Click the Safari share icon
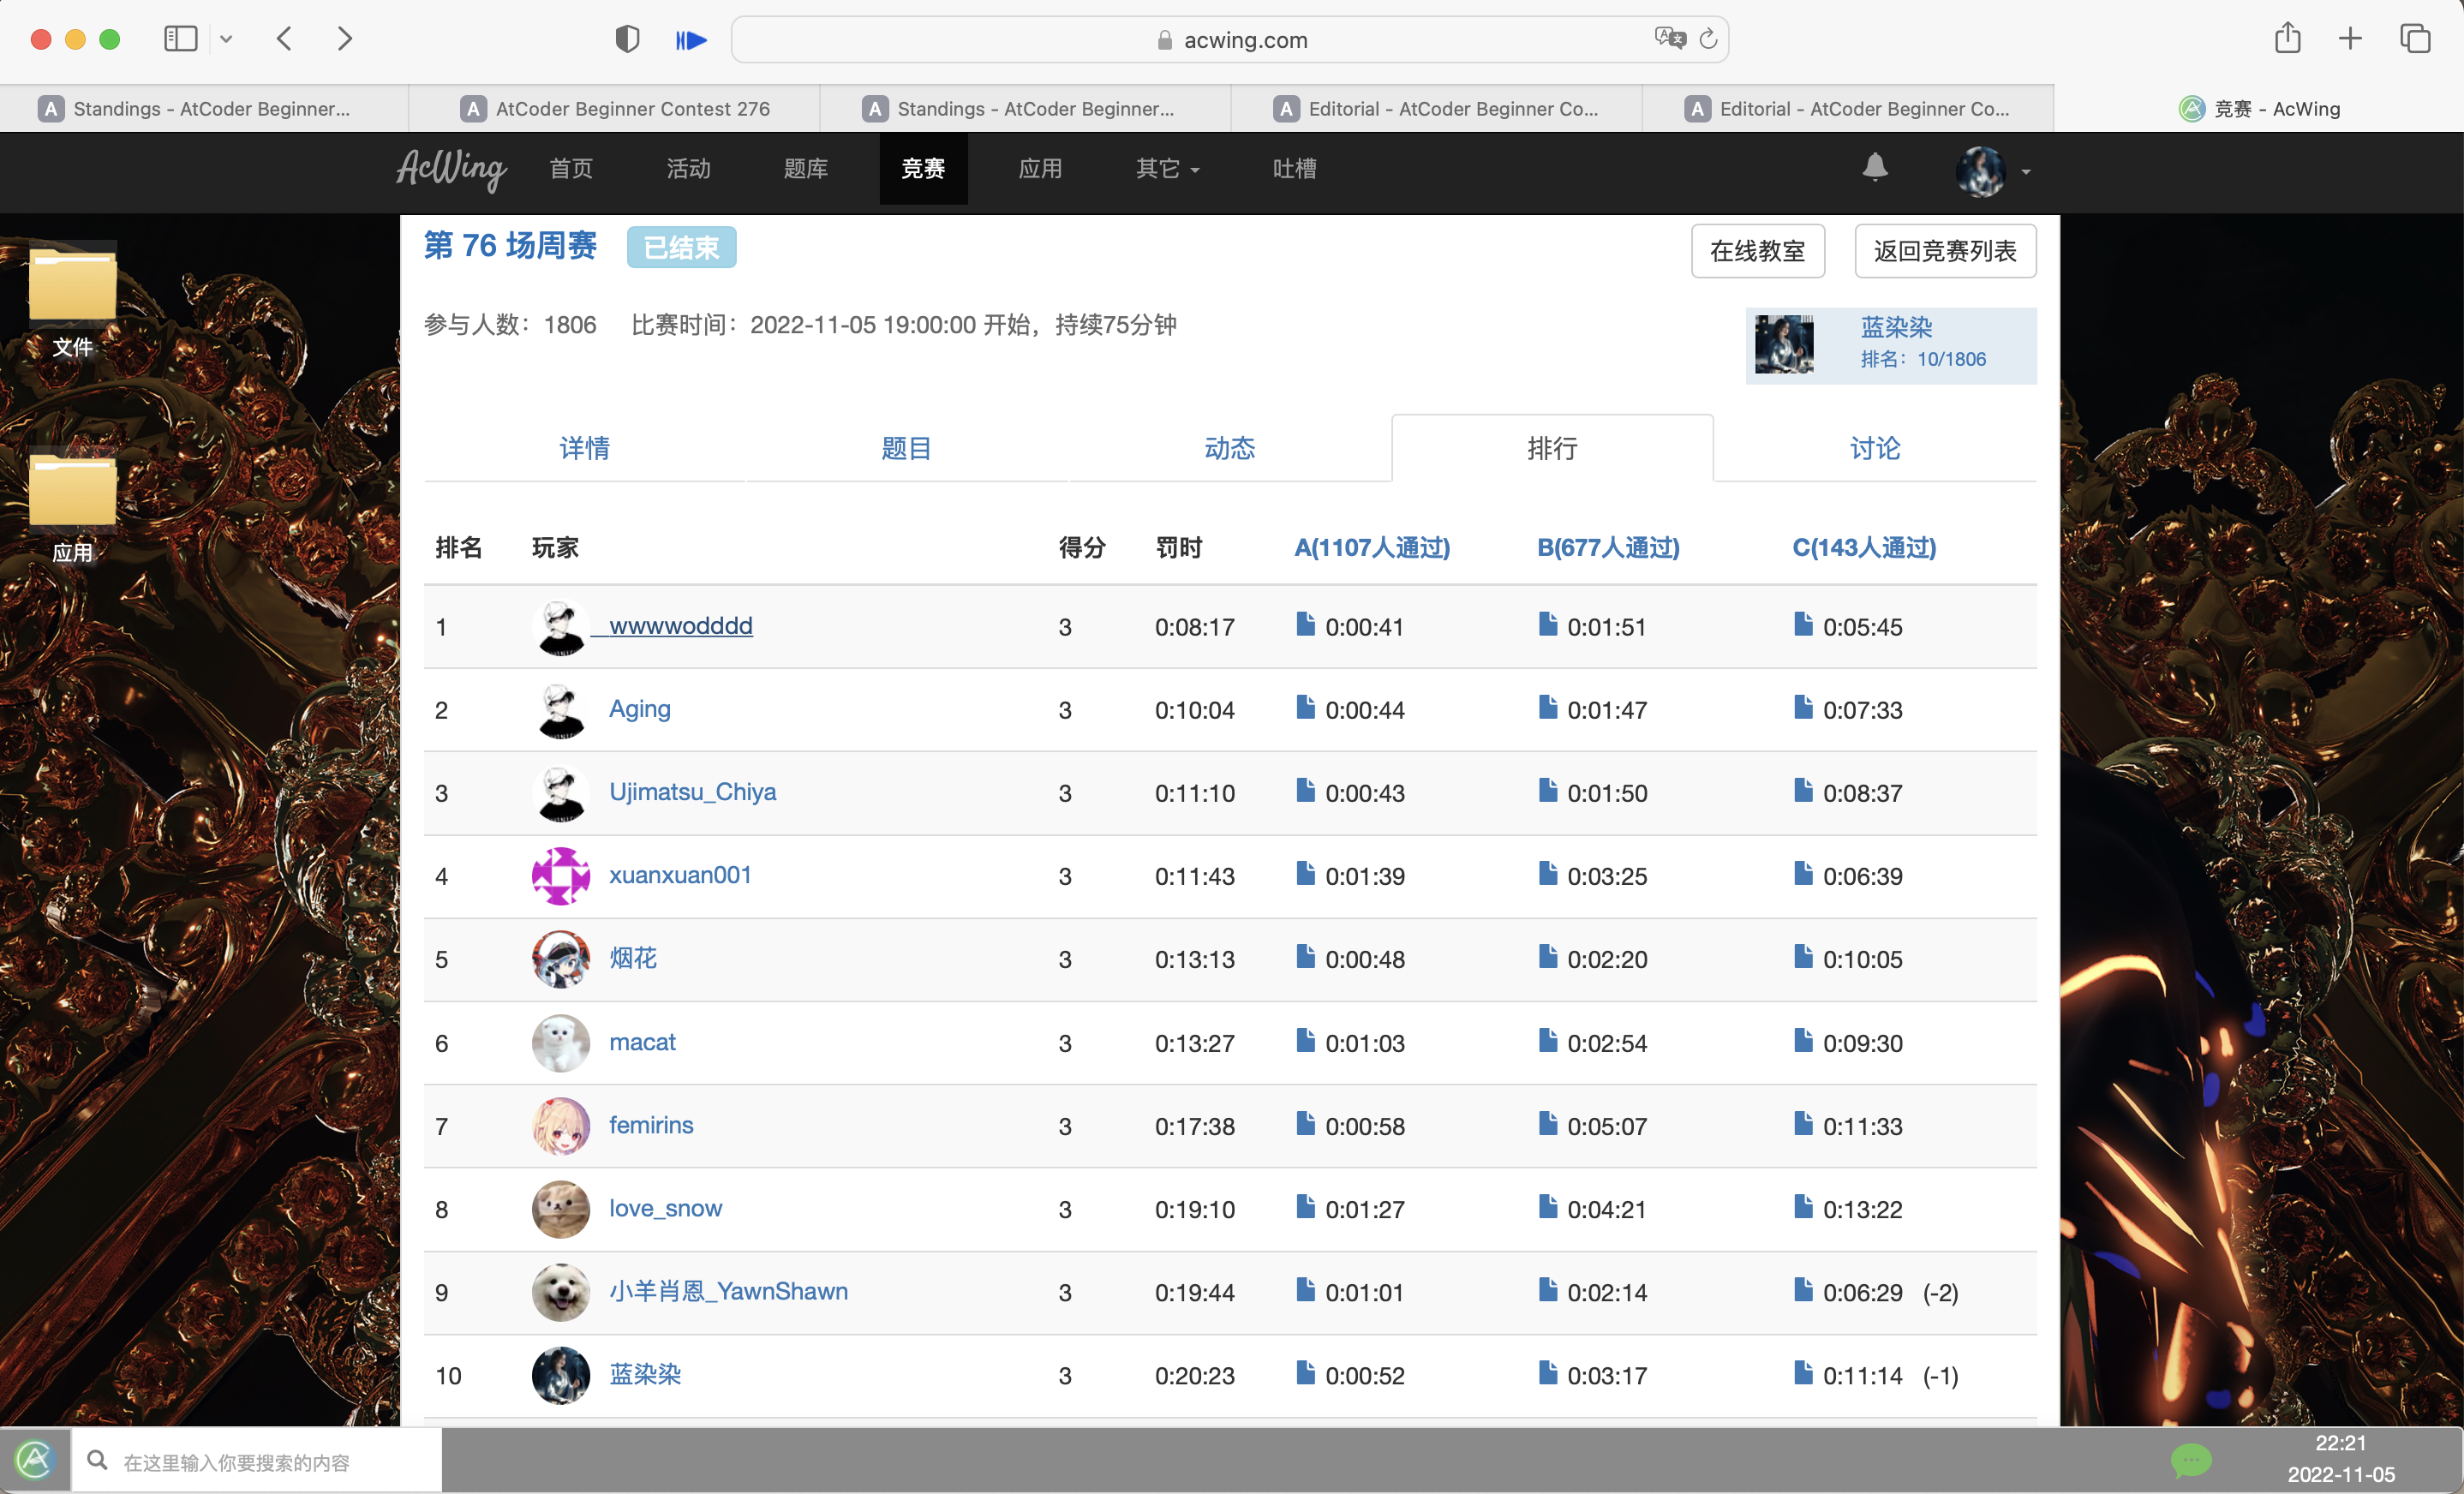 coord(2287,39)
